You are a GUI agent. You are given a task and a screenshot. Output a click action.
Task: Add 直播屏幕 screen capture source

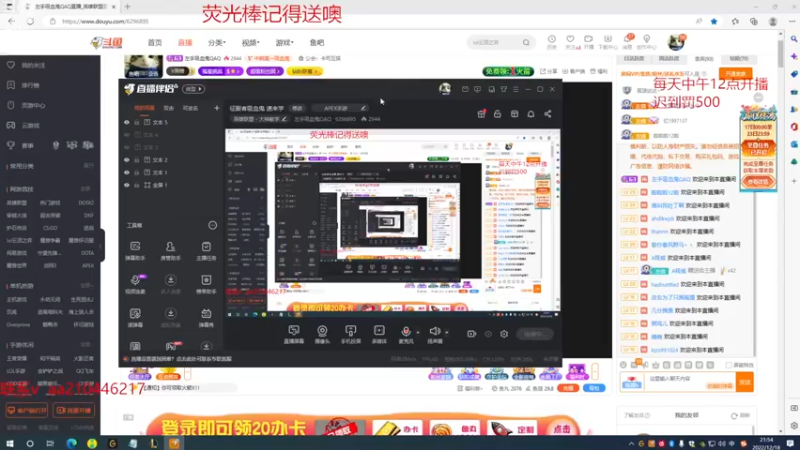[x=294, y=334]
